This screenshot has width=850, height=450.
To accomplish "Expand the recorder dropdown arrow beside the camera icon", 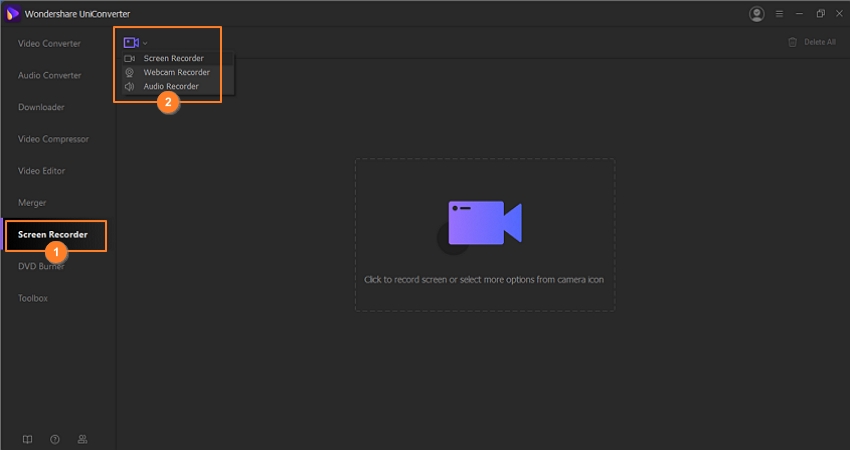I will click(x=145, y=43).
